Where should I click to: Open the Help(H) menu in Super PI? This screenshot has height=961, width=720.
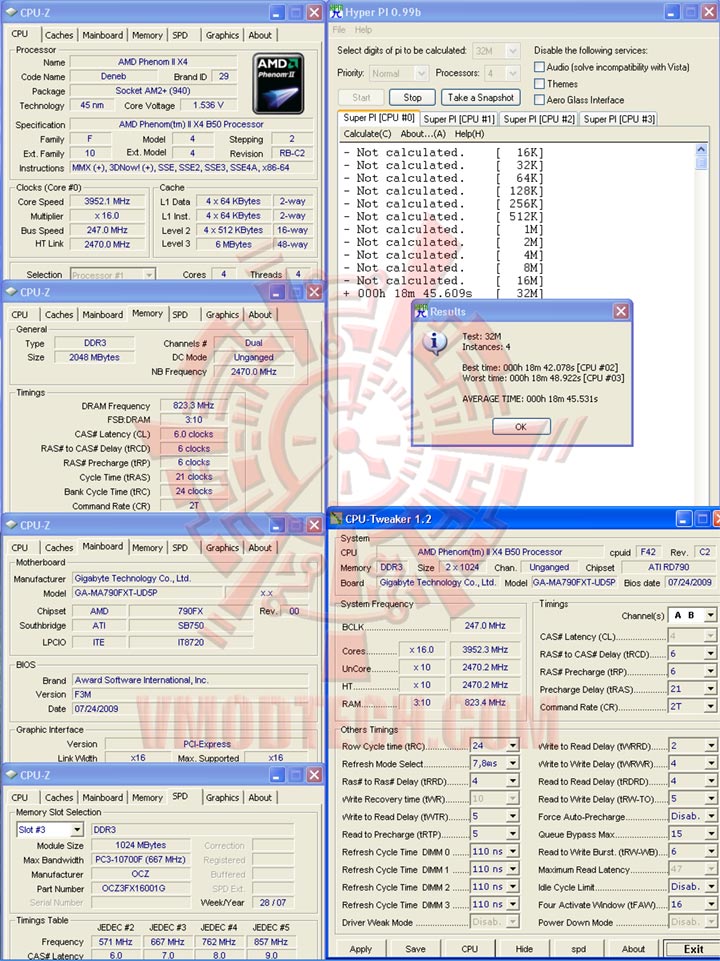click(x=469, y=134)
